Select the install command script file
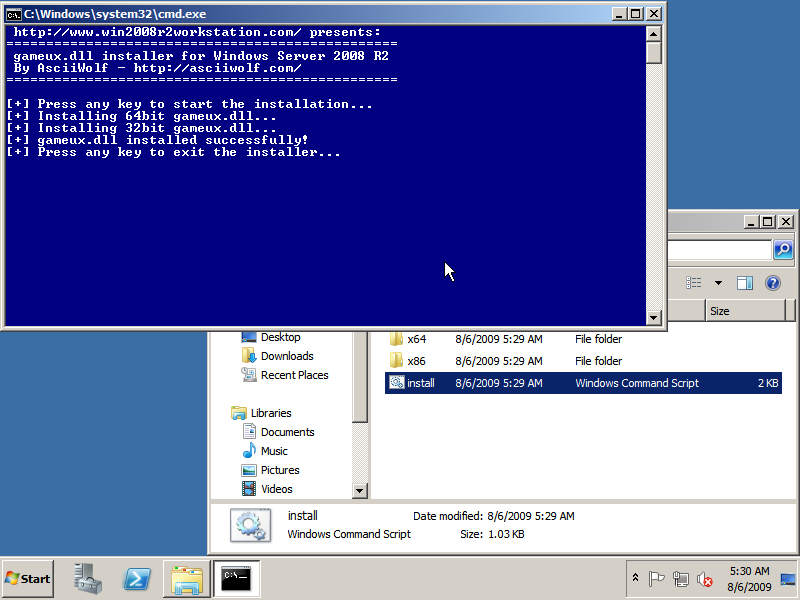The image size is (800, 600). pyautogui.click(x=583, y=383)
